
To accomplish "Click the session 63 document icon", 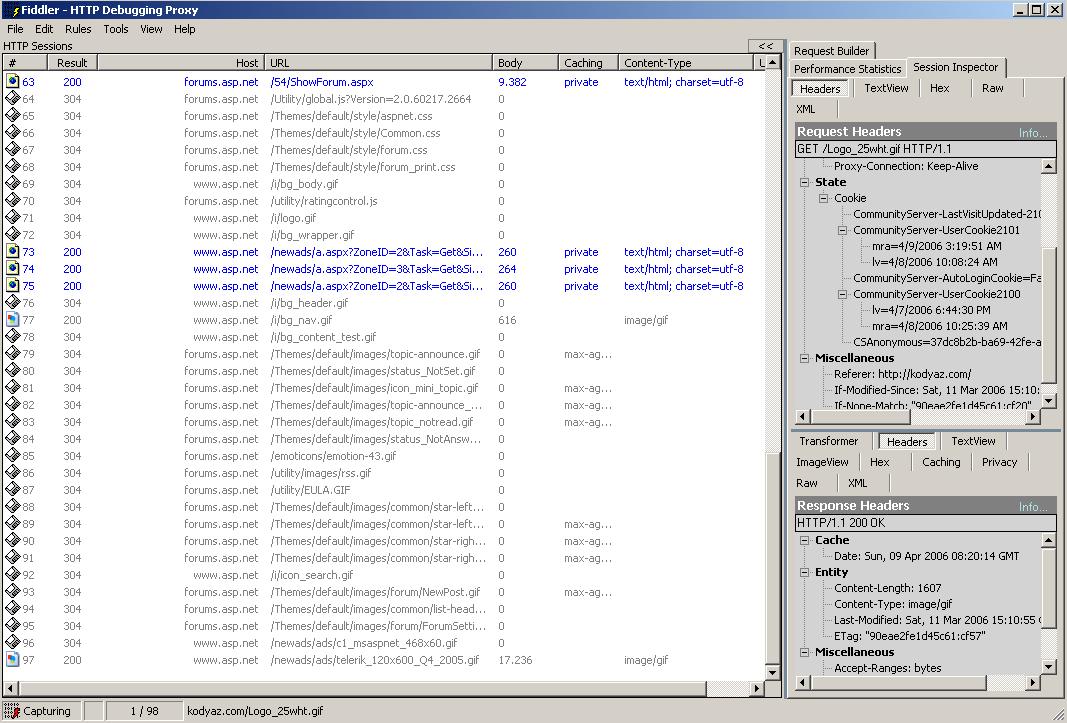I will 12,81.
